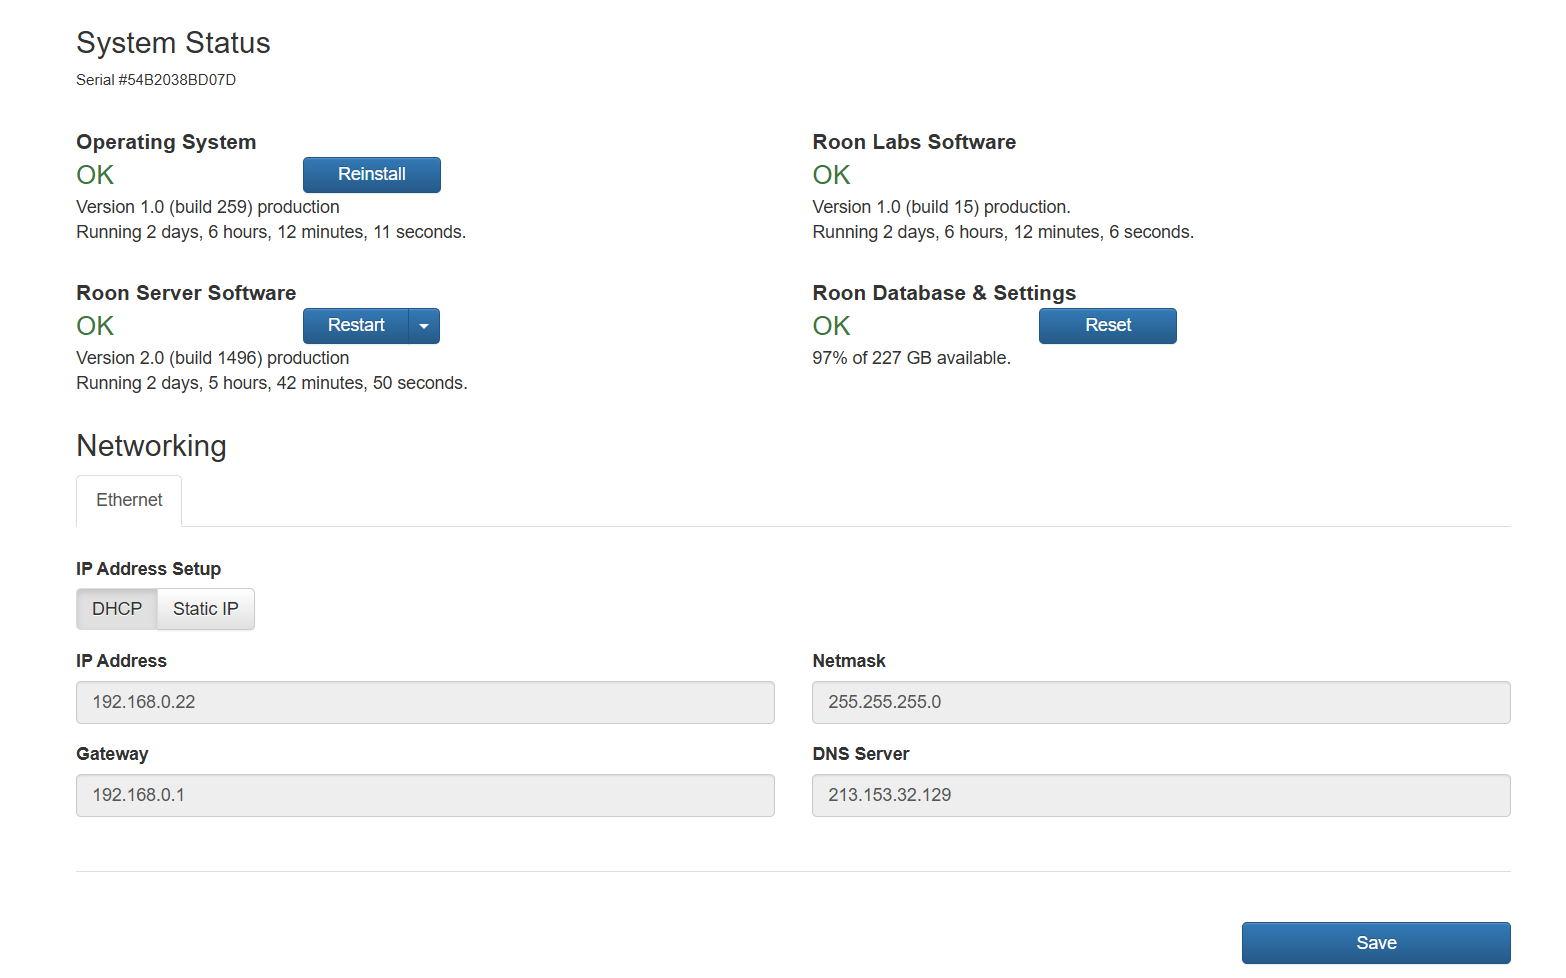Choose the Static IP option
Image resolution: width=1566 pixels, height=978 pixels.
tap(206, 609)
